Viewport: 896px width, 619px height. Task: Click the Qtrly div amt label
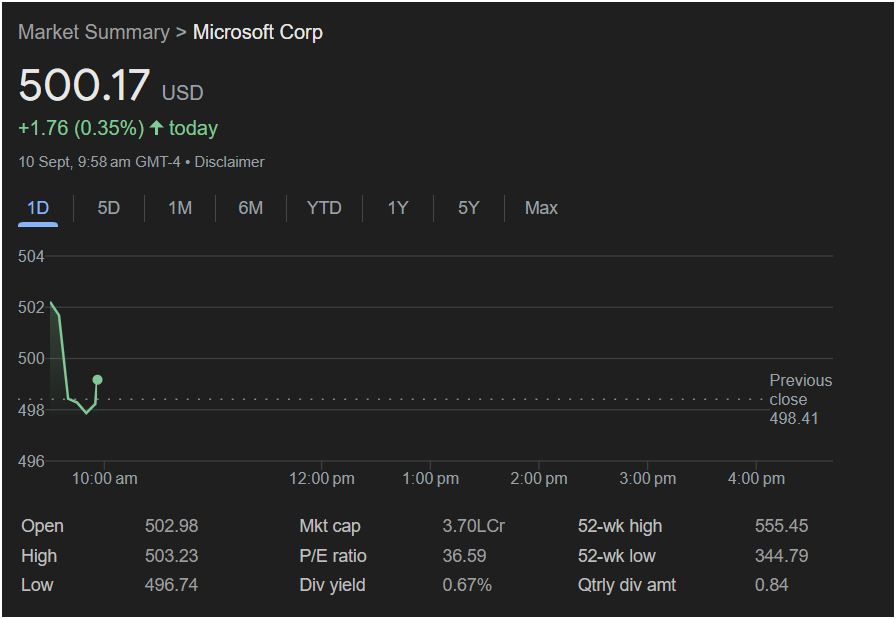coord(627,585)
